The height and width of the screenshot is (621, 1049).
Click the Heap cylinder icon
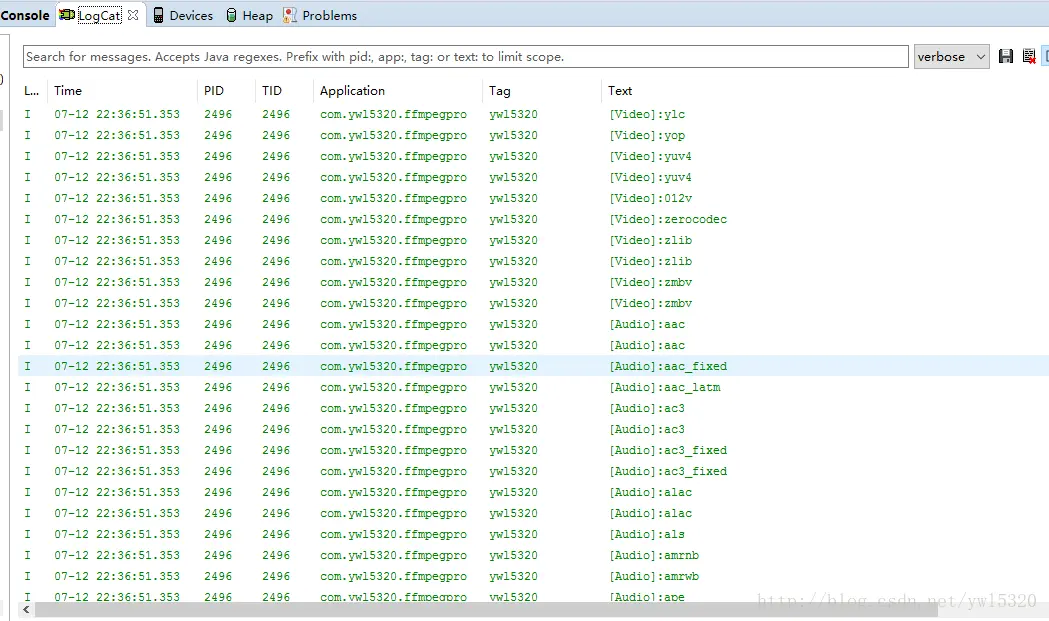[x=231, y=15]
